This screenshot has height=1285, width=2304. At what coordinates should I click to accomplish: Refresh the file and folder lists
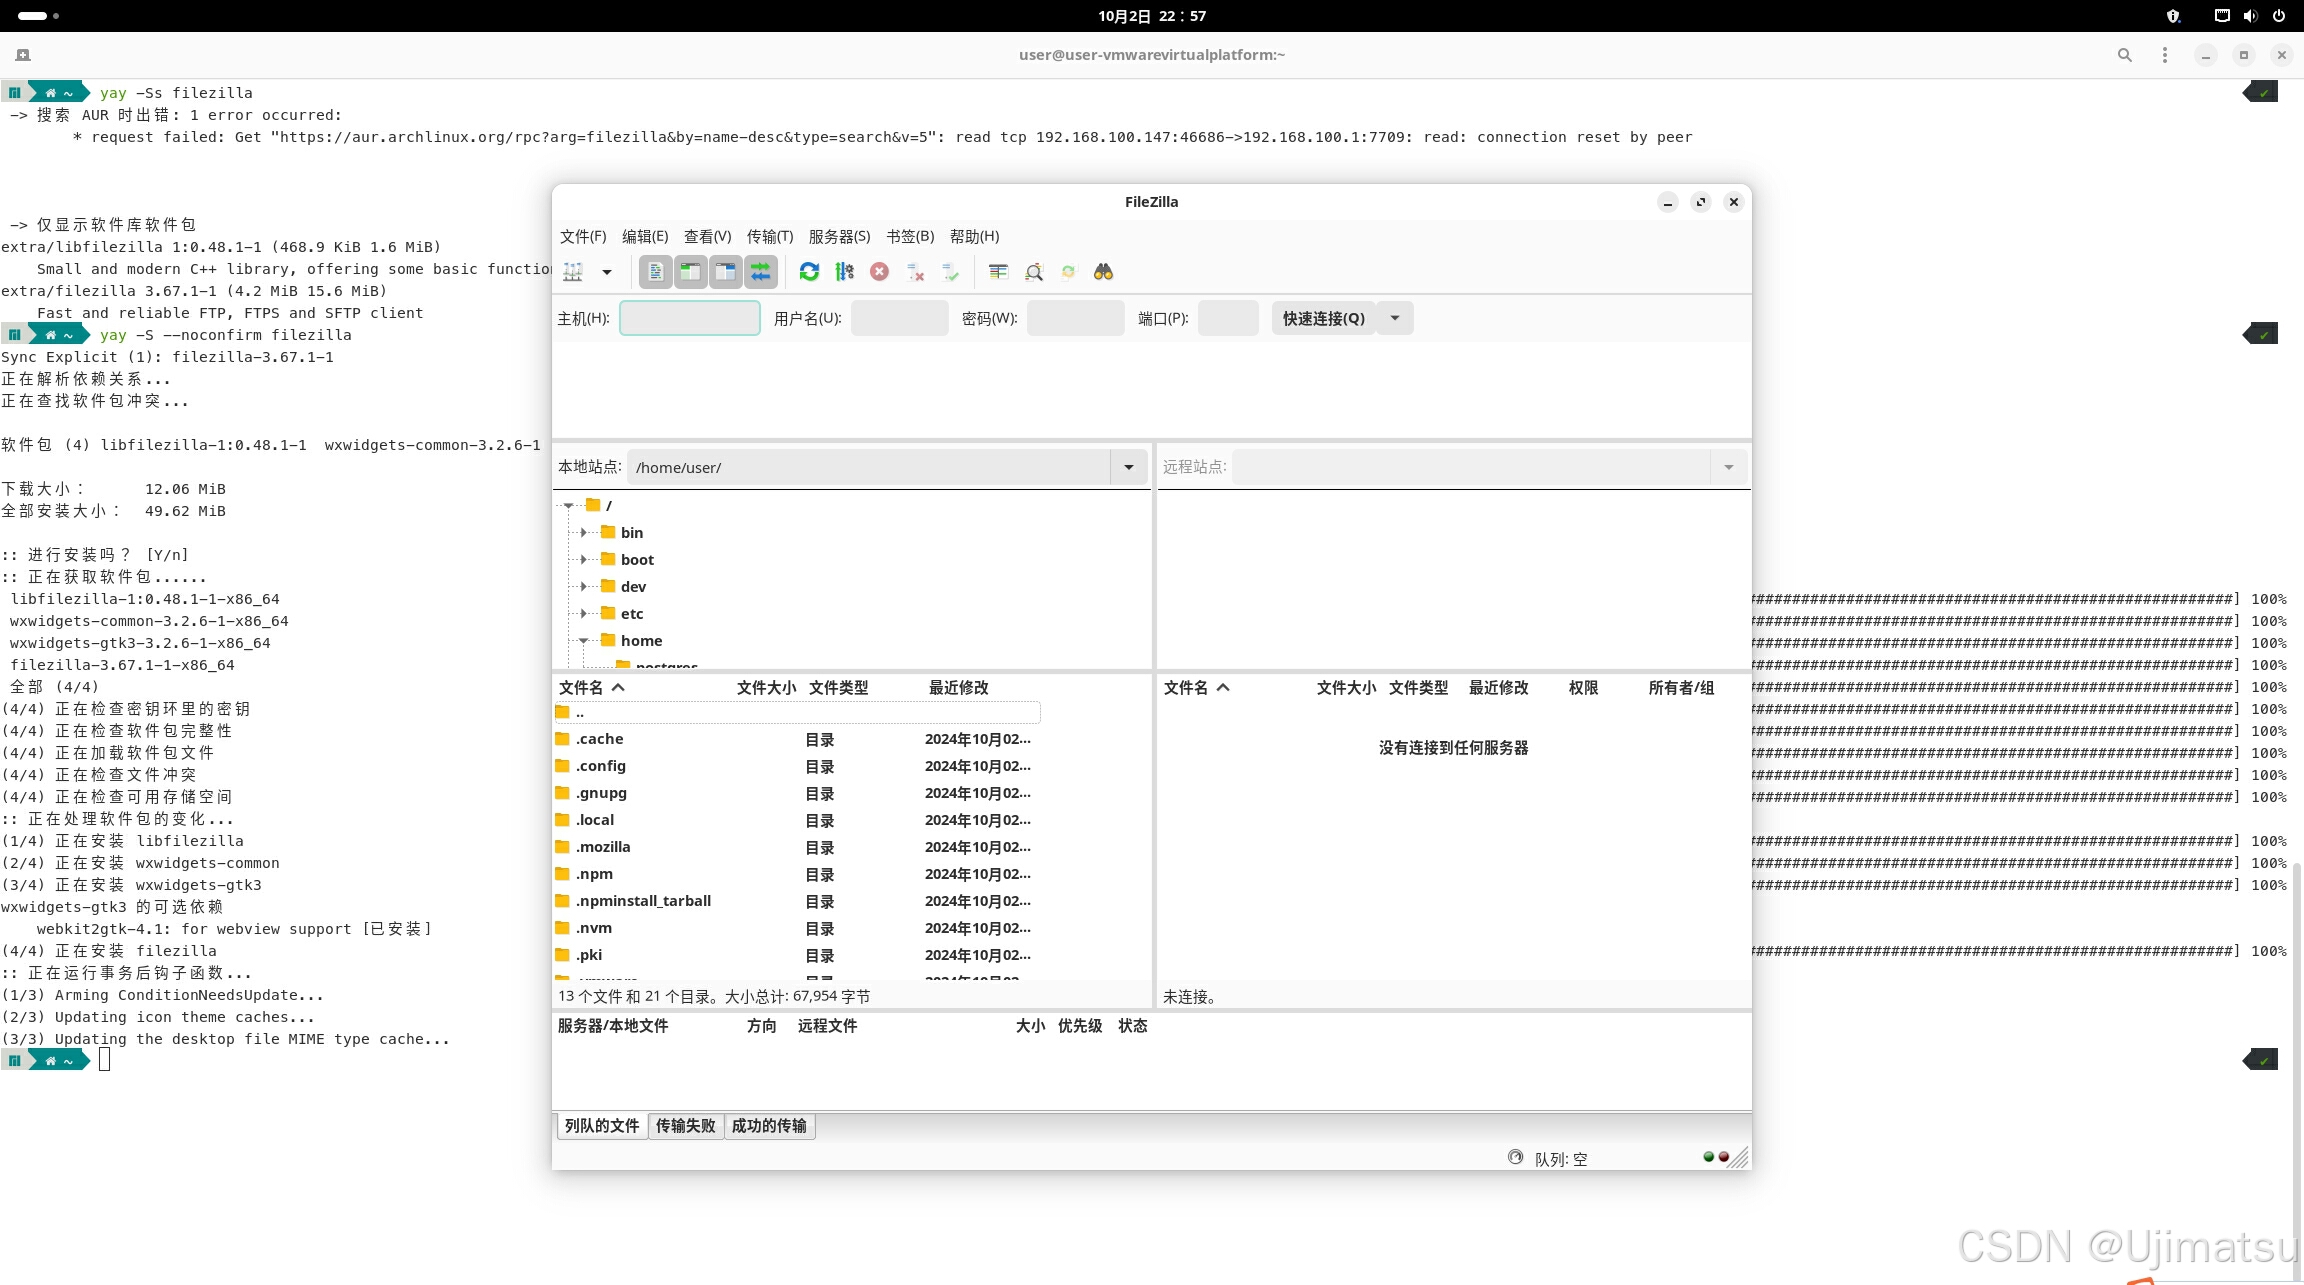pos(809,272)
